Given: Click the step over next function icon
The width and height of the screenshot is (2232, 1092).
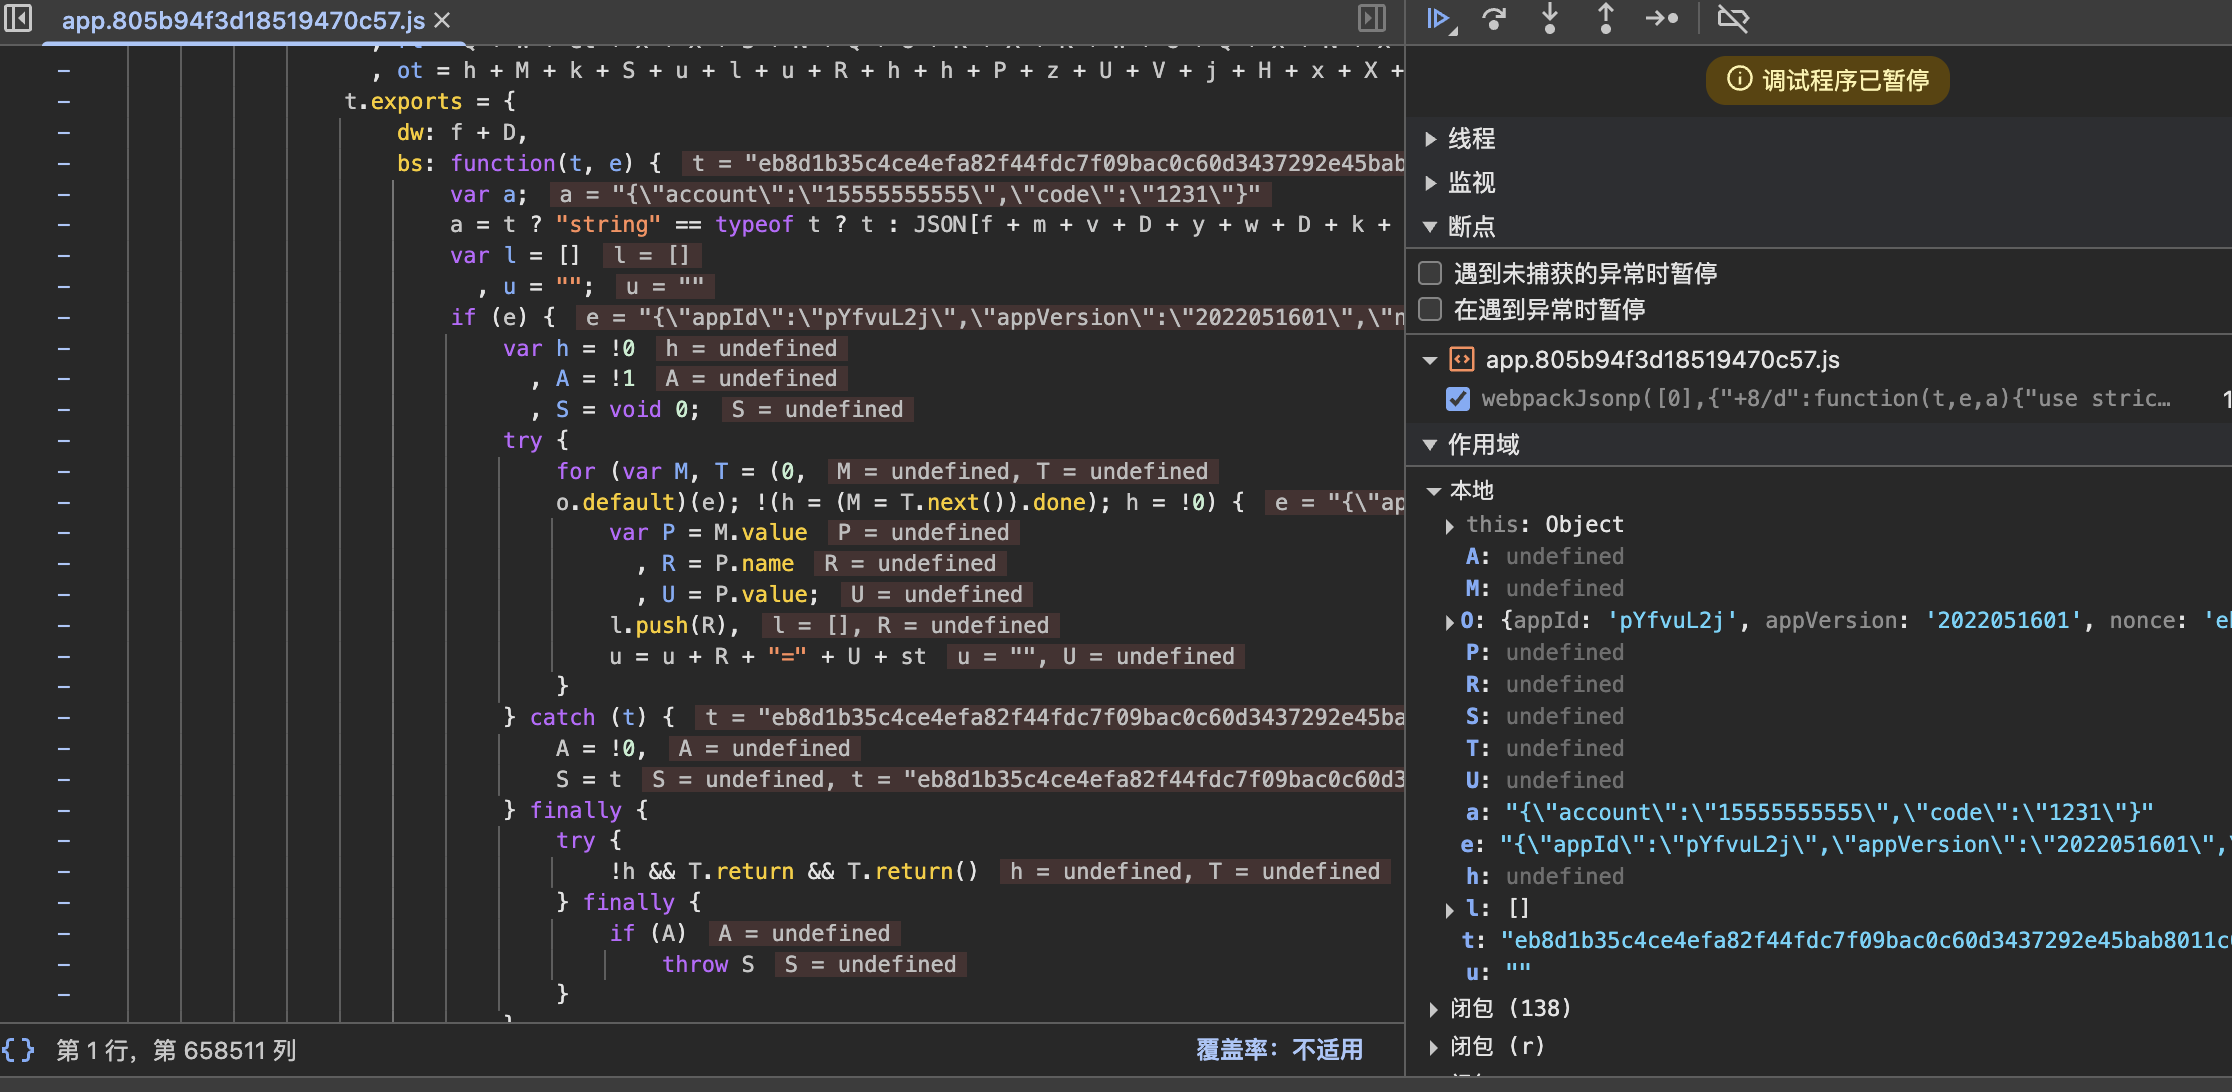Looking at the screenshot, I should pos(1494,19).
